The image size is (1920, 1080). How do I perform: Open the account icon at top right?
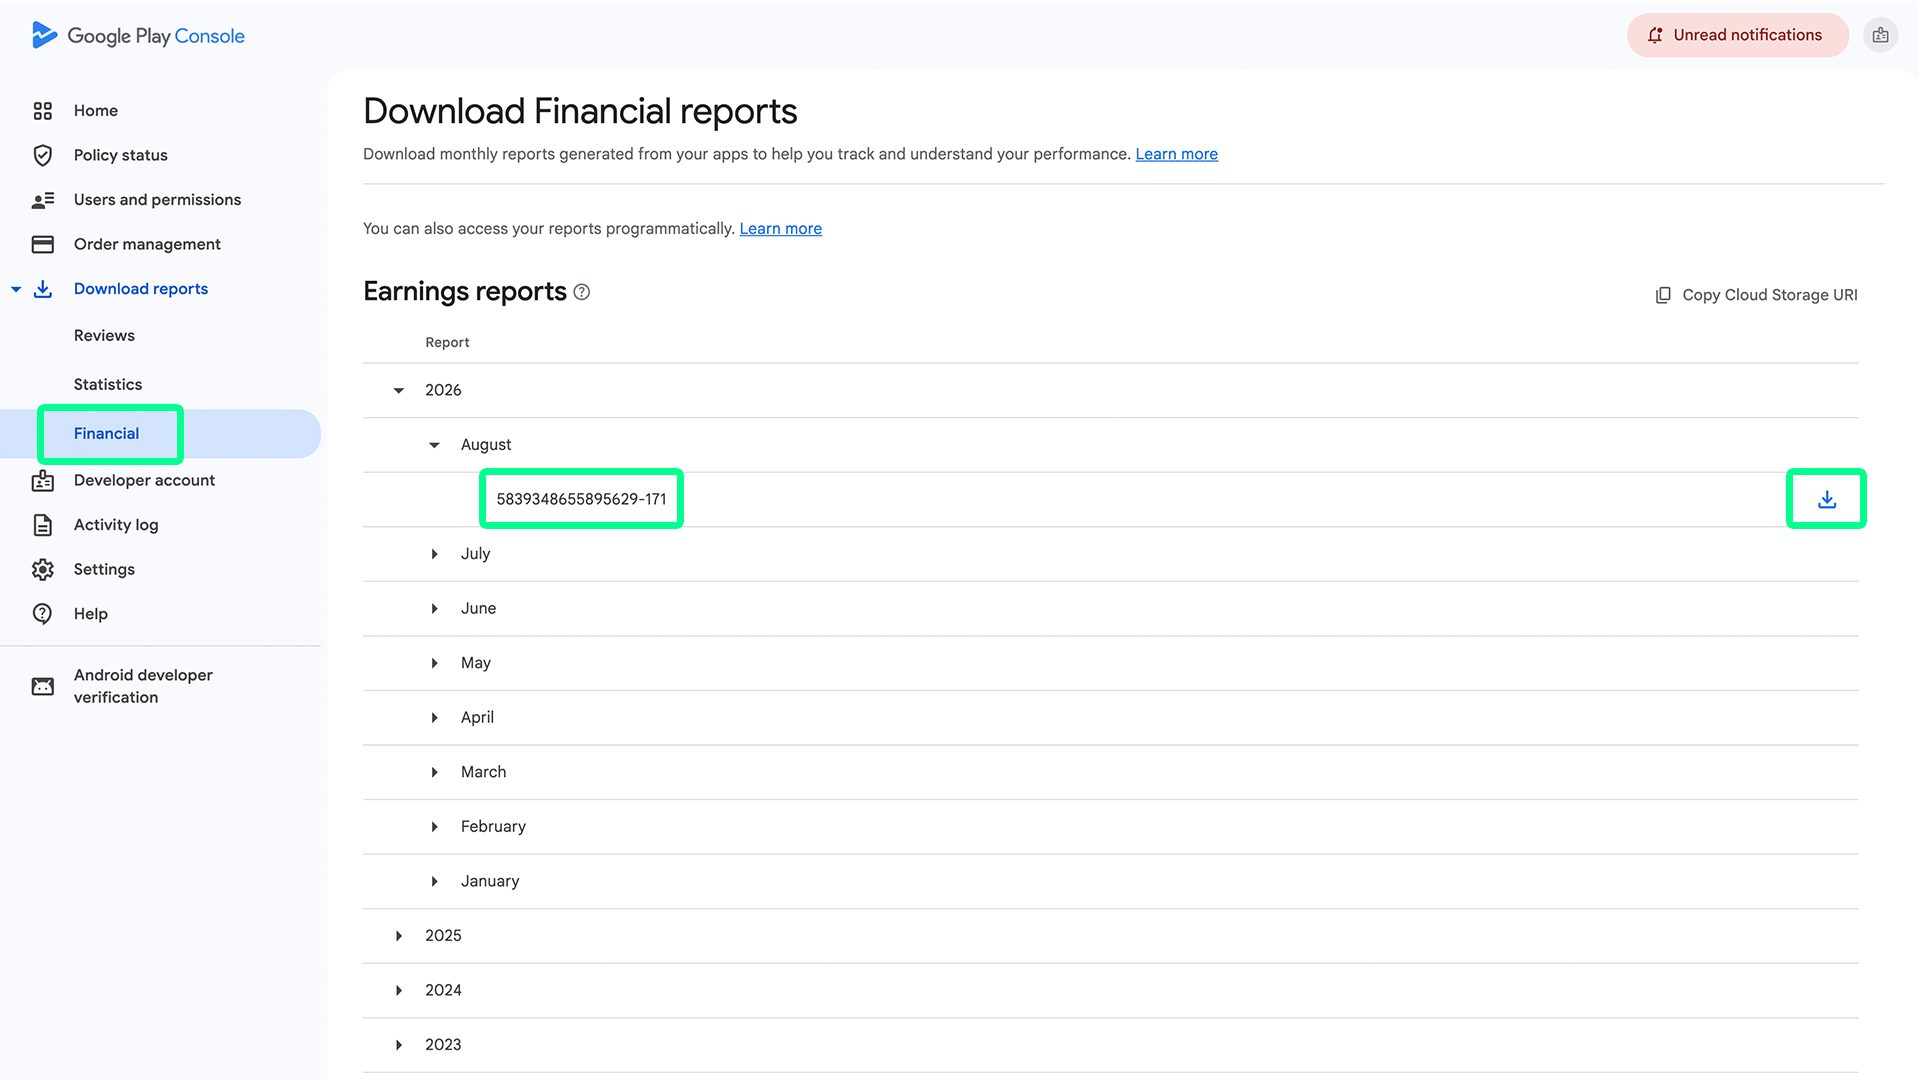(x=1880, y=35)
